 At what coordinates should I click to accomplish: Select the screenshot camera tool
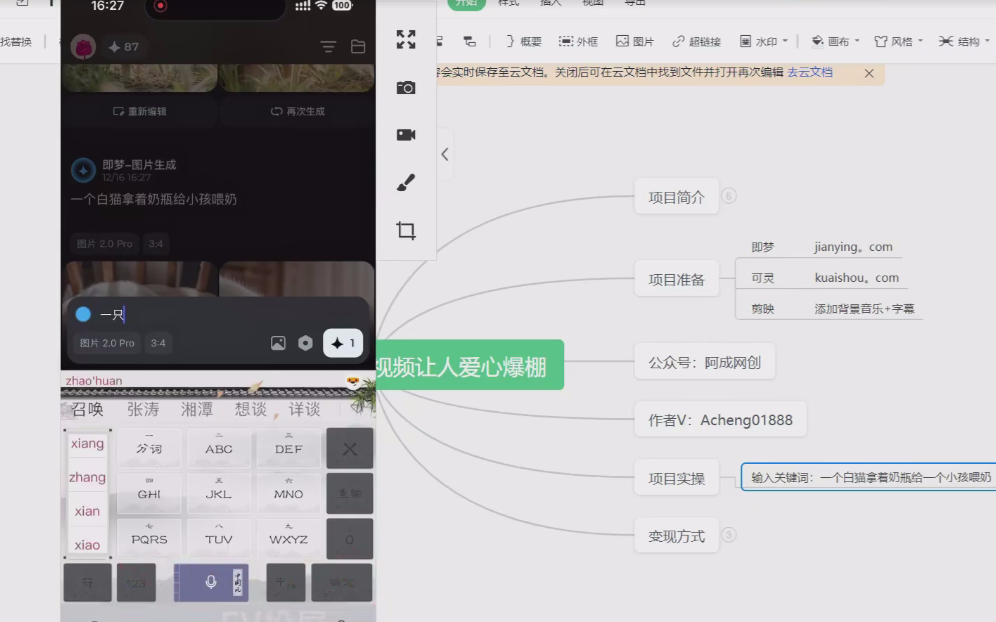[x=405, y=88]
